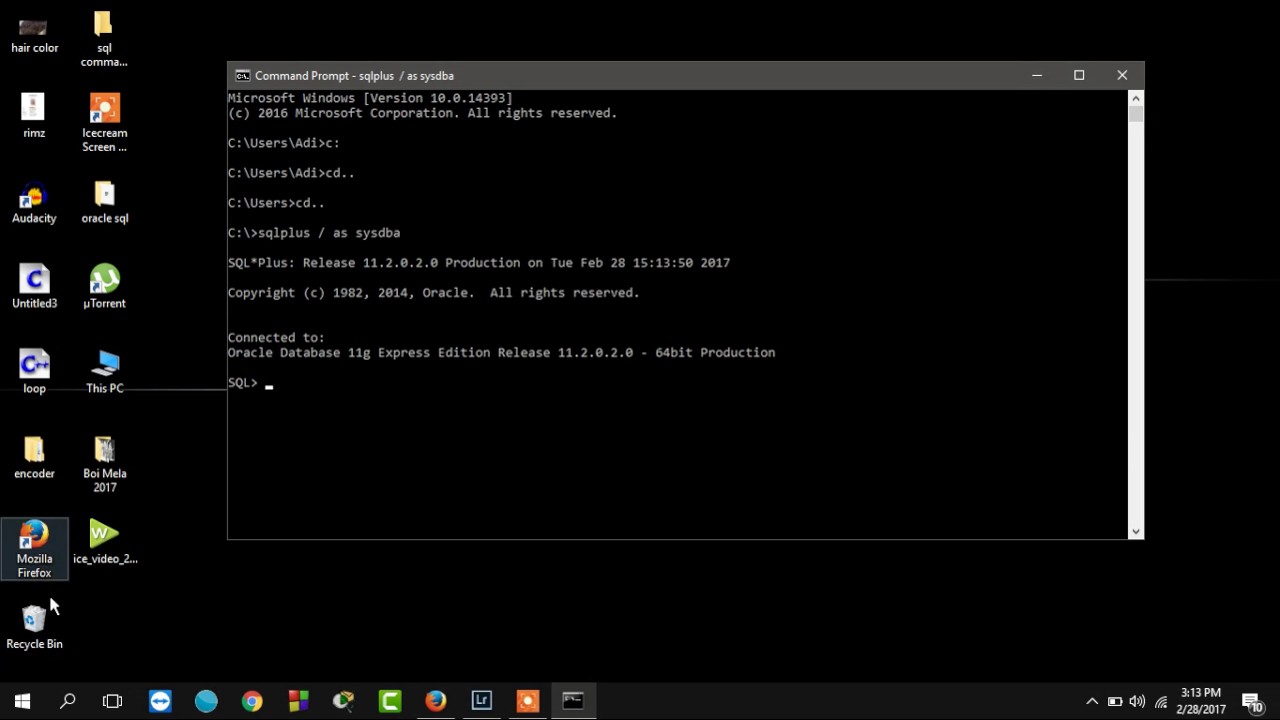Click the 'Connected to:' line
1280x720 pixels.
click(276, 338)
